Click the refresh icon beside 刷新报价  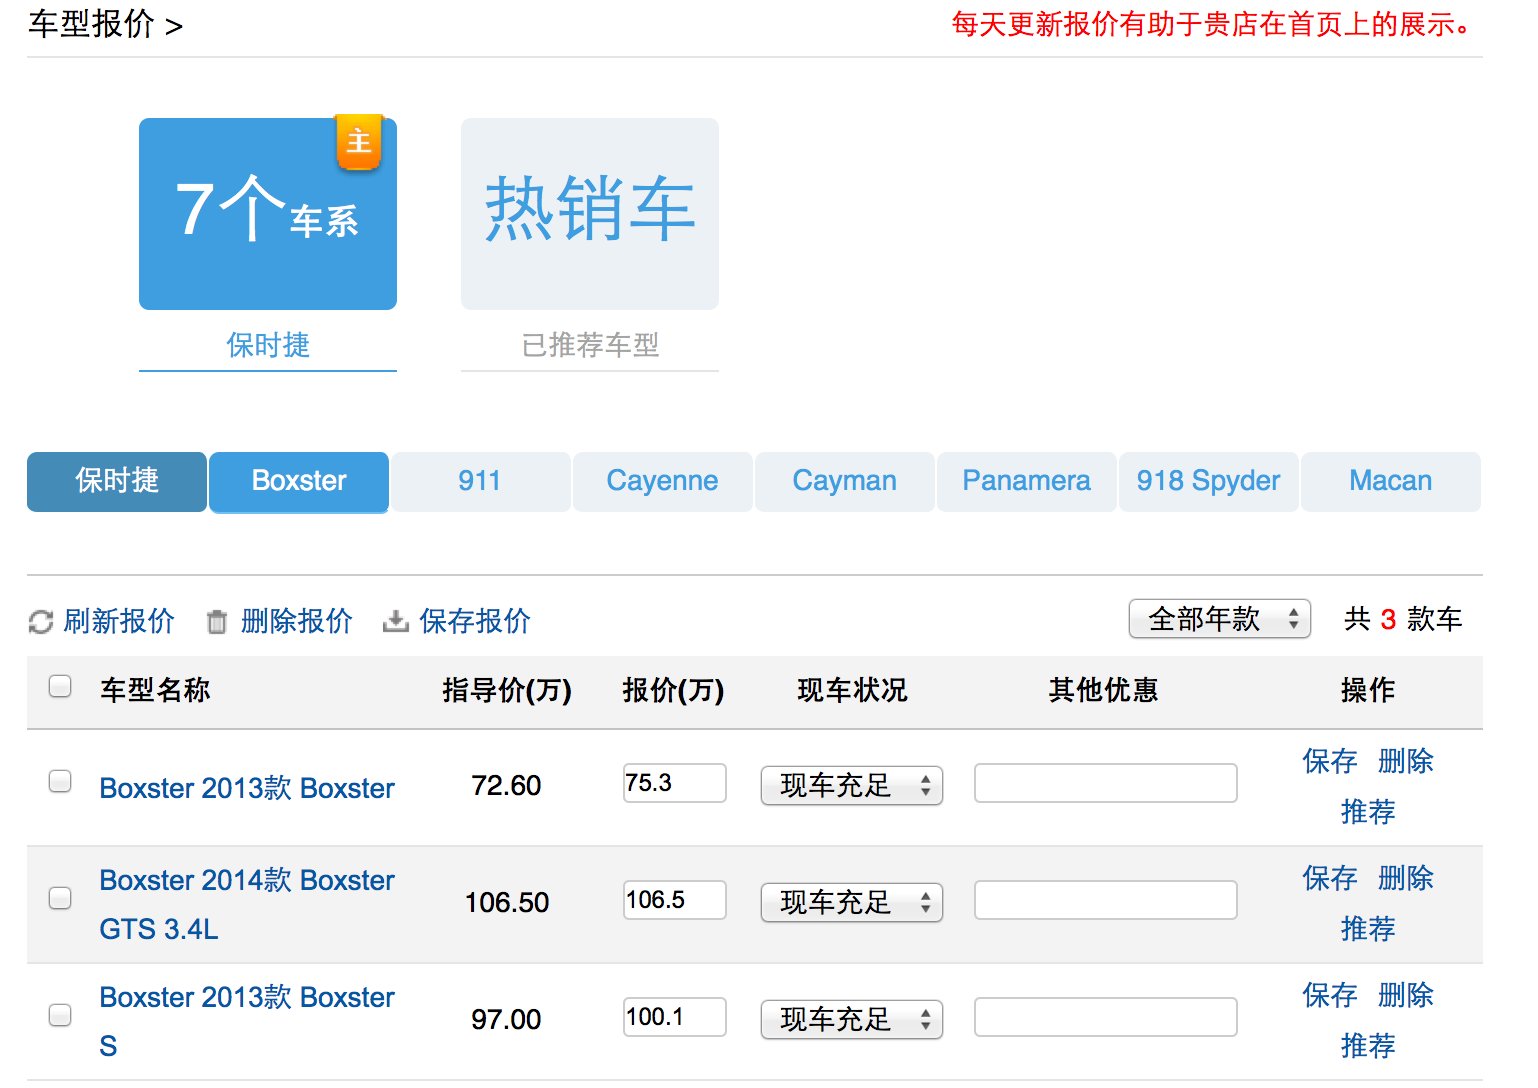[x=41, y=622]
